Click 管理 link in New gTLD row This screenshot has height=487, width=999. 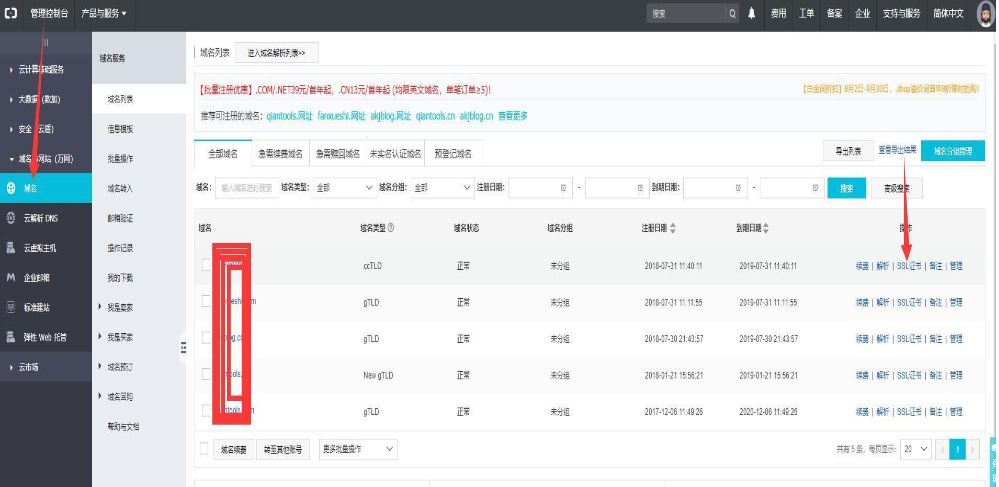956,375
